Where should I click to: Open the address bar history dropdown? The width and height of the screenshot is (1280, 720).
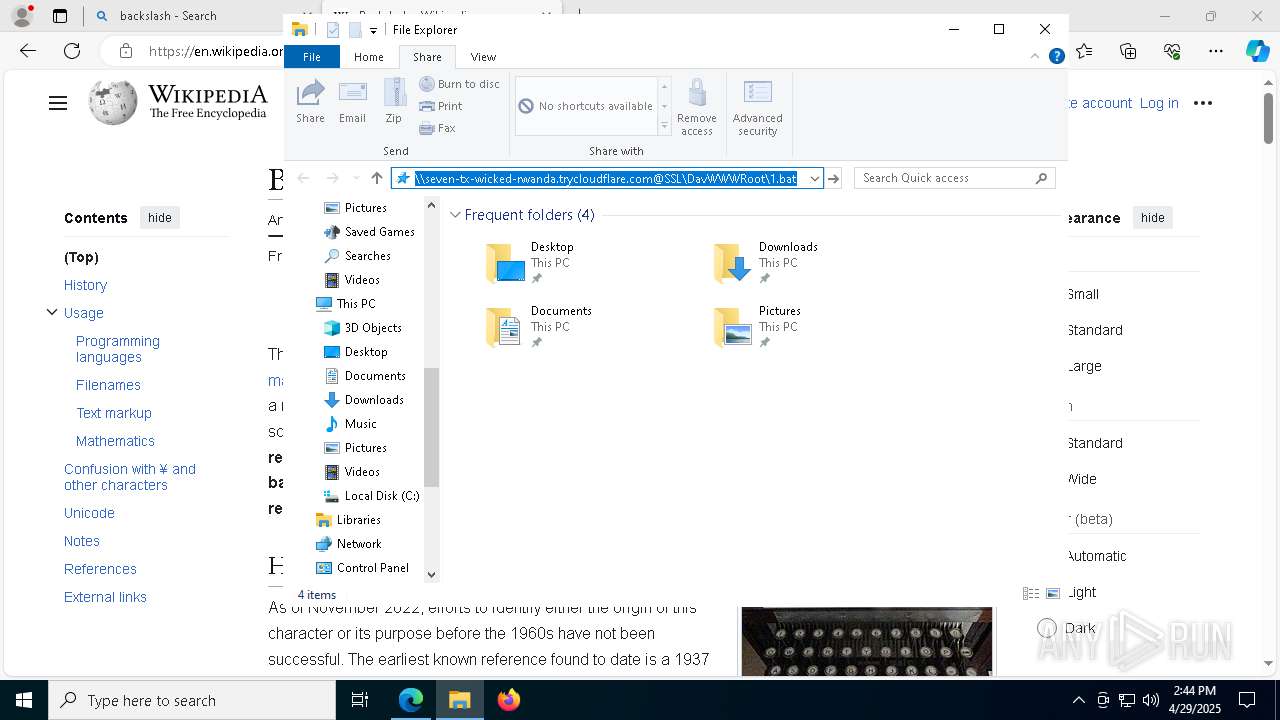tap(814, 178)
